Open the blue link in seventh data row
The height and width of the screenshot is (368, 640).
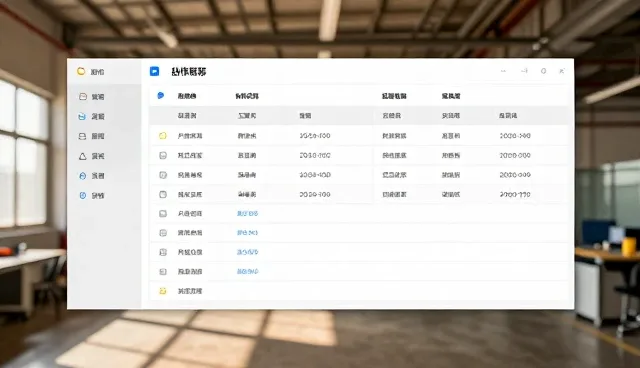point(247,252)
